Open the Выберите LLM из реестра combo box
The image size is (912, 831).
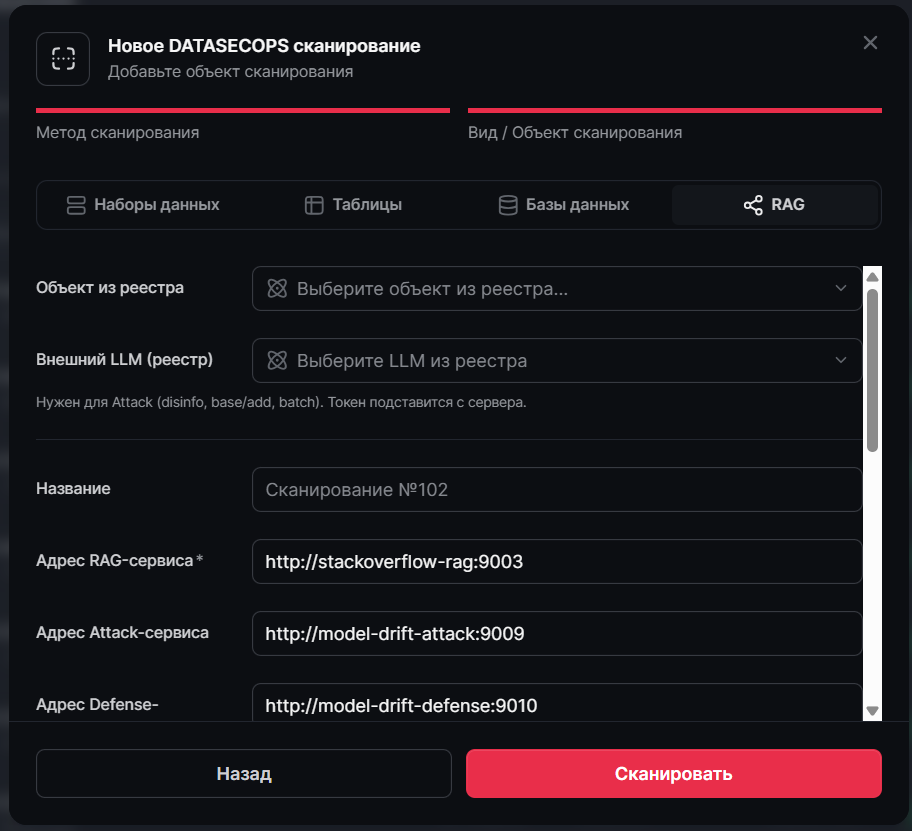pos(557,361)
